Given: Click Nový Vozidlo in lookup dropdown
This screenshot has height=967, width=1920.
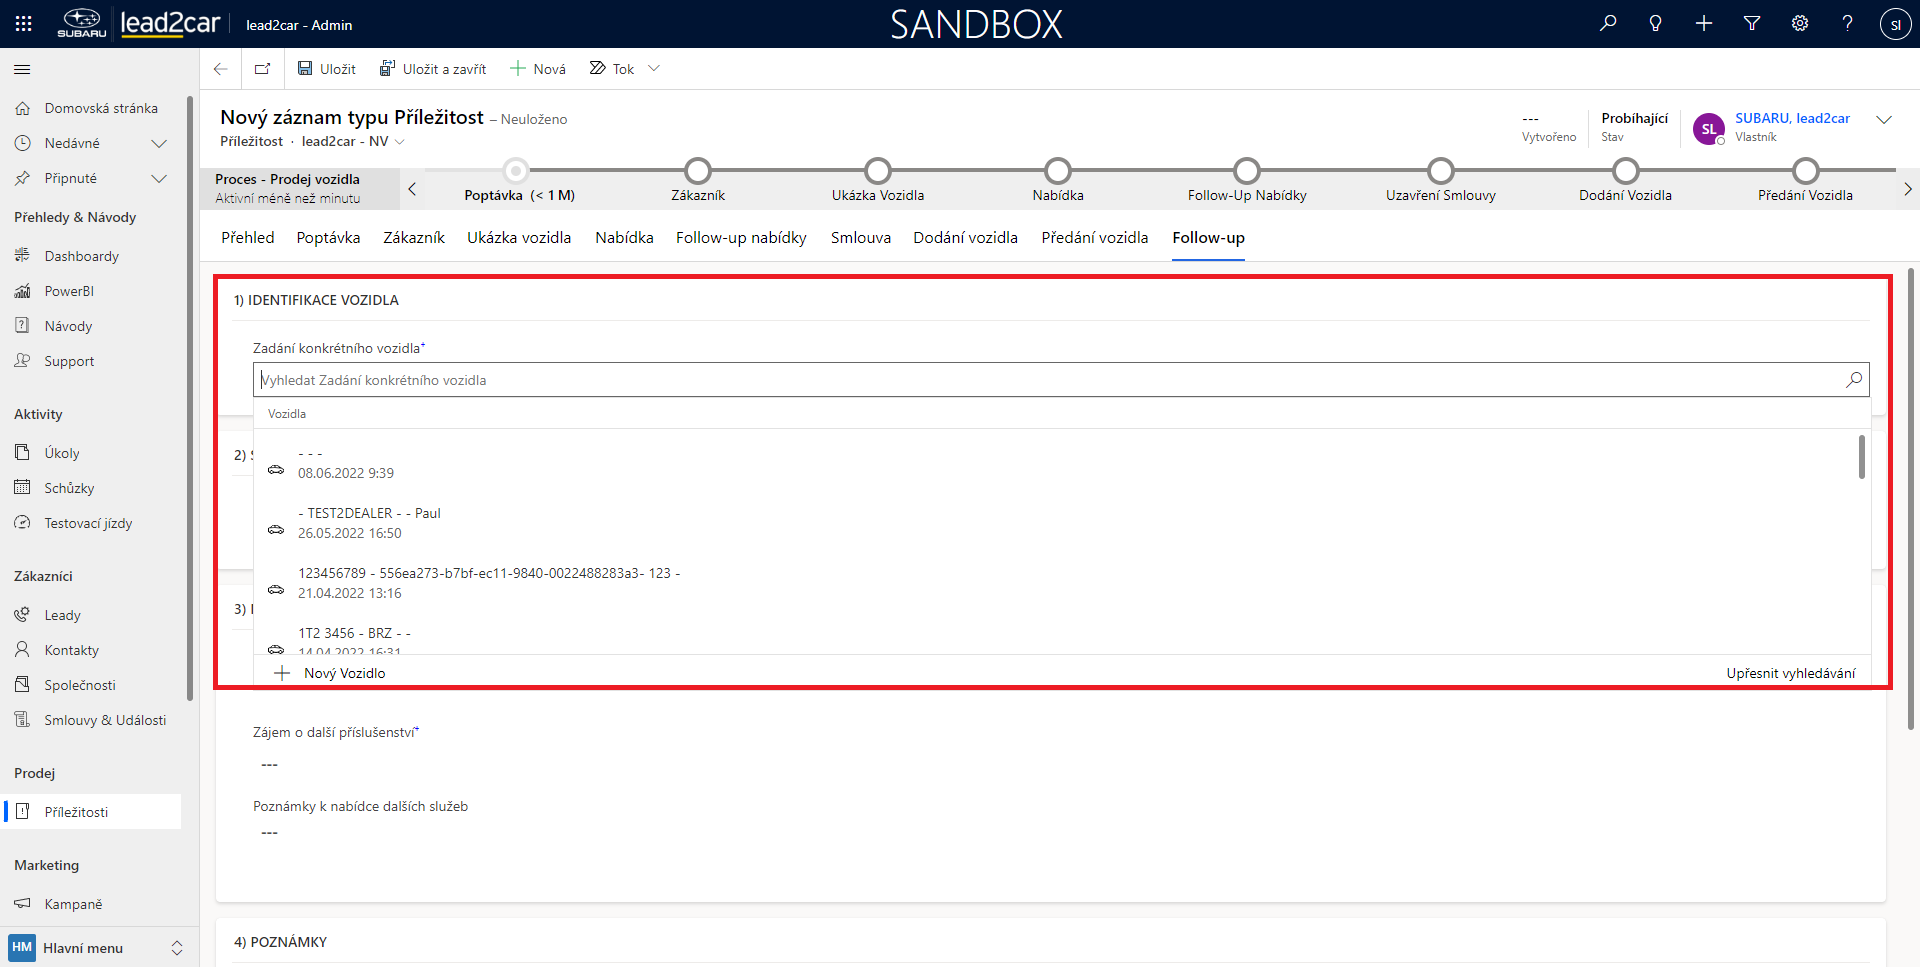Looking at the screenshot, I should (344, 673).
